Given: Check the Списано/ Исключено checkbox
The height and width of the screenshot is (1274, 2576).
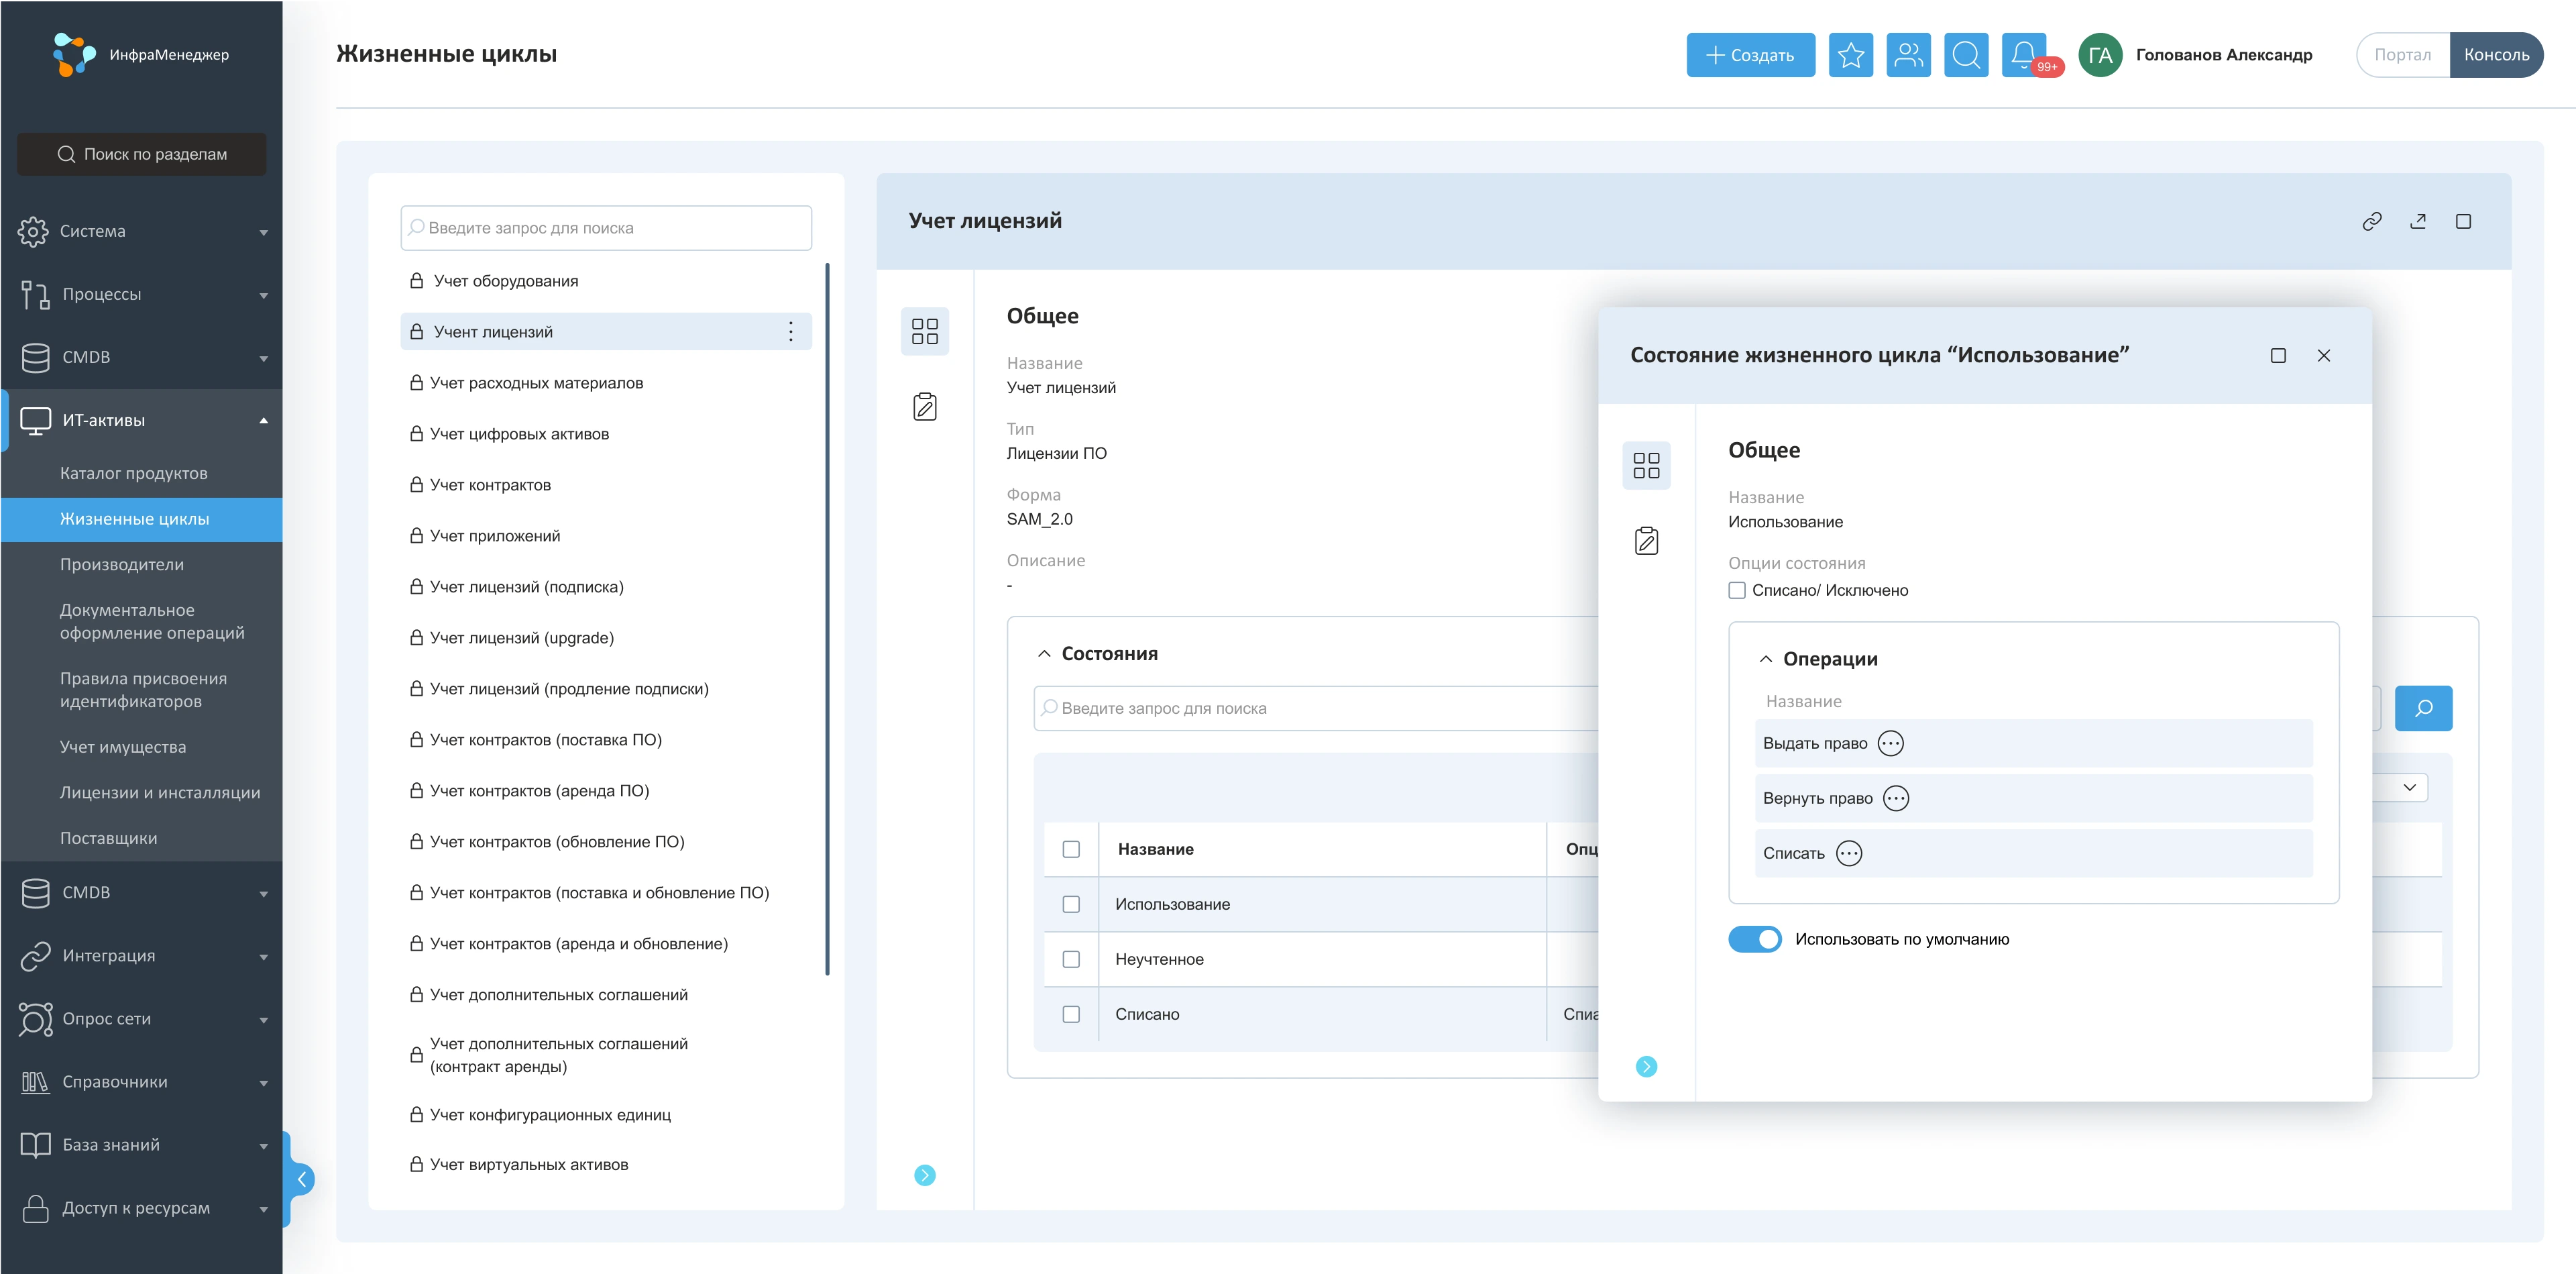Looking at the screenshot, I should click(1737, 590).
